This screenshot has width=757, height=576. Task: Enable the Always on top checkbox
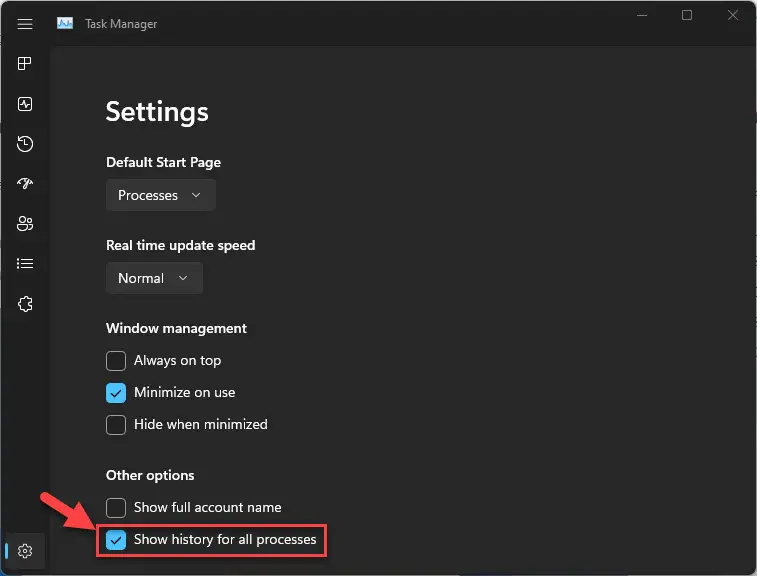116,361
